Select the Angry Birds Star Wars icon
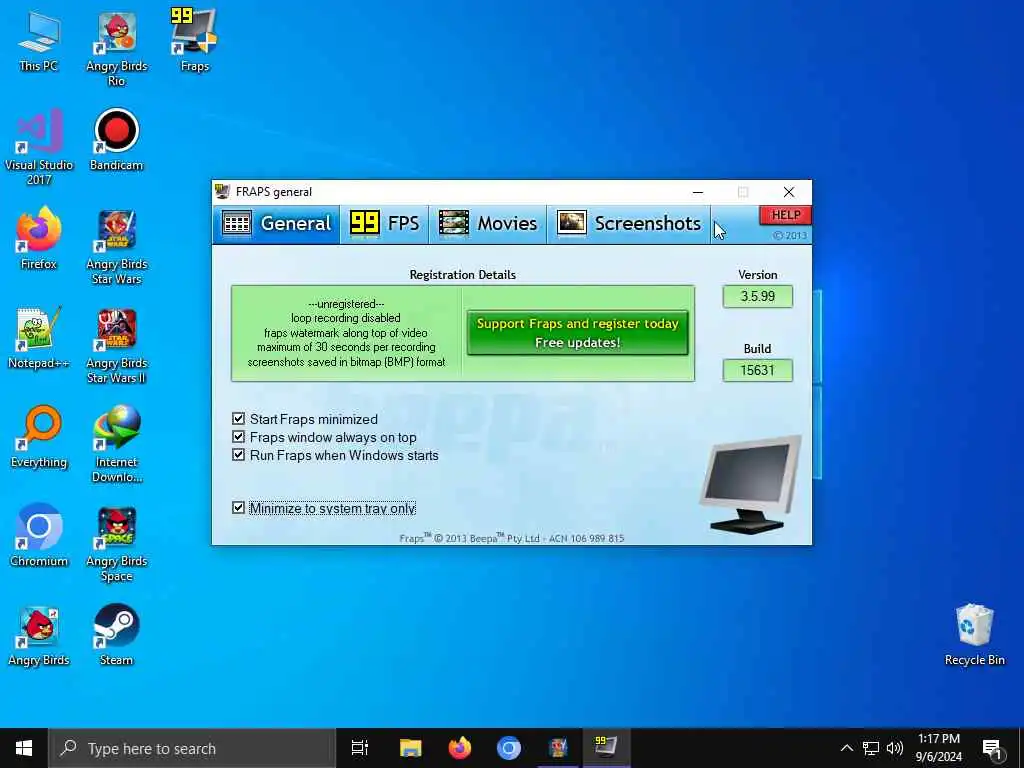Screen dimensions: 1024x768 click(x=116, y=246)
